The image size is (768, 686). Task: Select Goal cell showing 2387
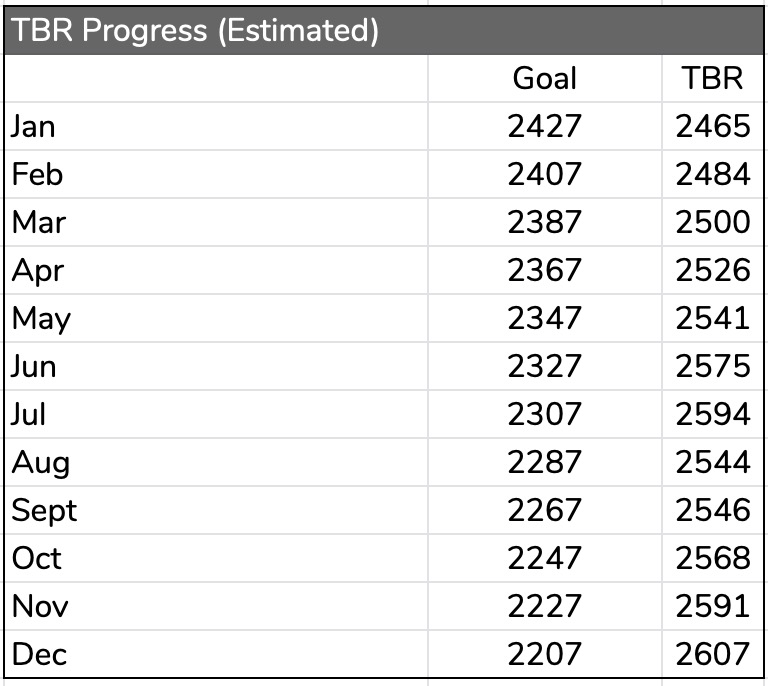tap(544, 222)
